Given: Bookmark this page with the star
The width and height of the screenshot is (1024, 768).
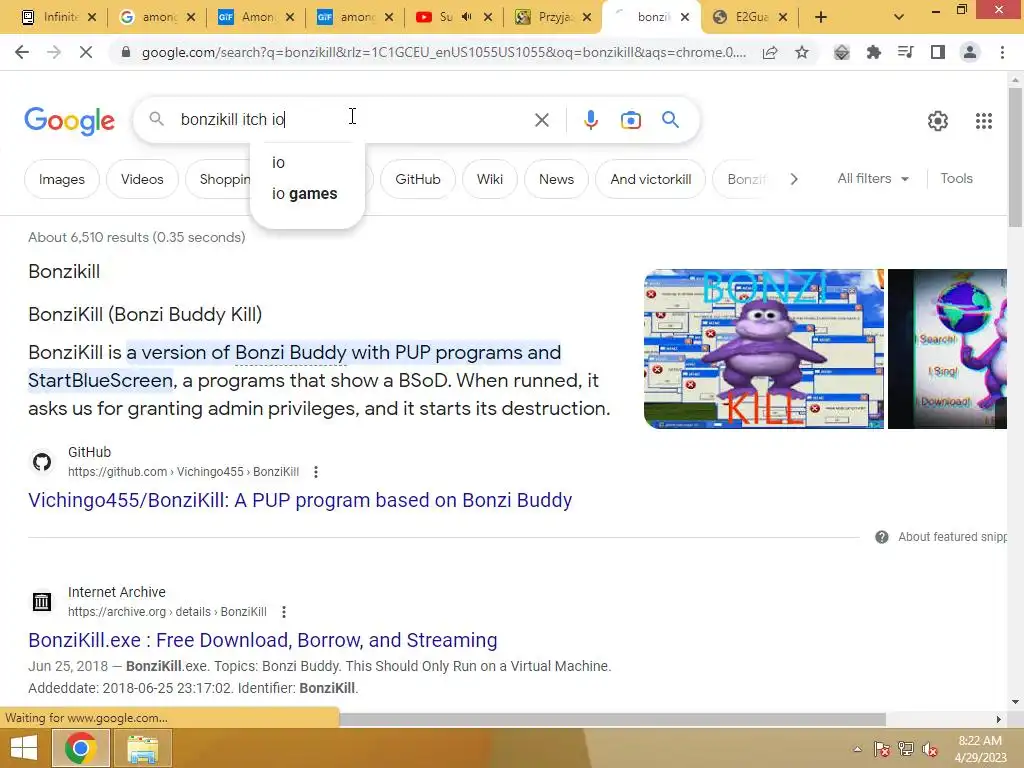Looking at the screenshot, I should pyautogui.click(x=802, y=52).
